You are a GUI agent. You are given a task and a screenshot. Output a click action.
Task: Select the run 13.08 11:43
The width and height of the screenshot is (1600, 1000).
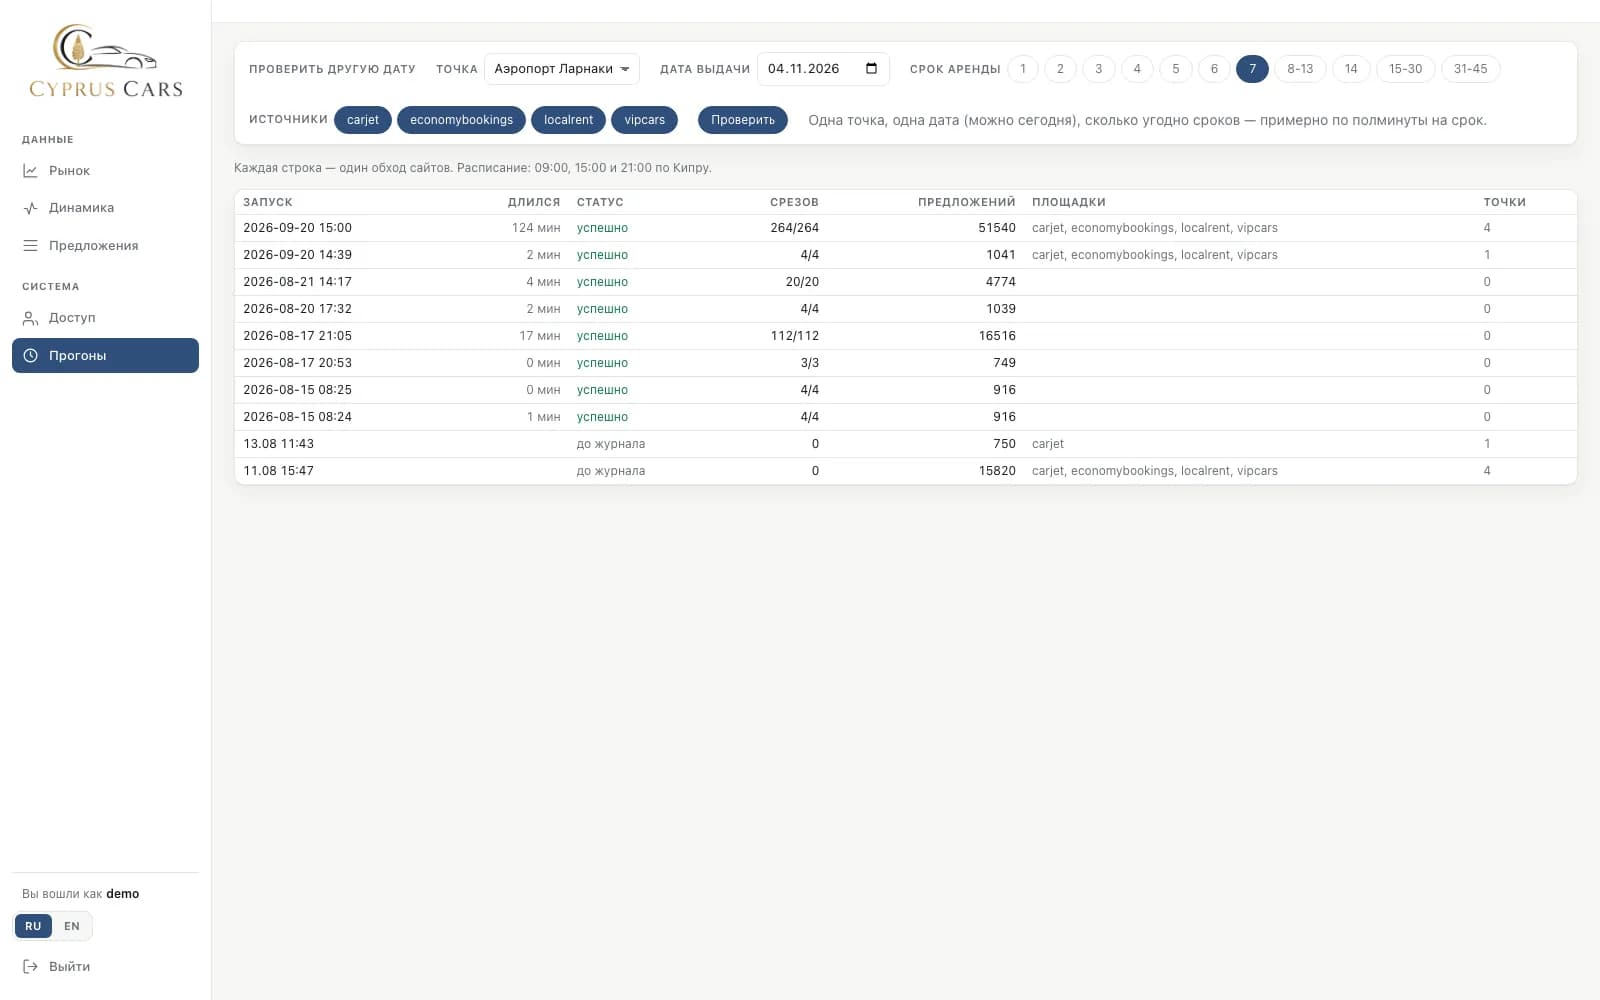[905, 444]
